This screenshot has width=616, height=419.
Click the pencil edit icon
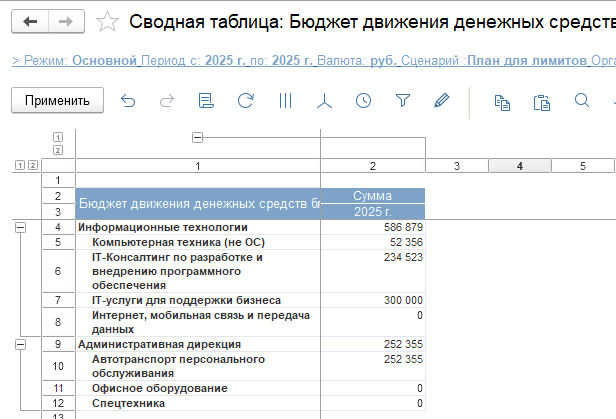(442, 100)
